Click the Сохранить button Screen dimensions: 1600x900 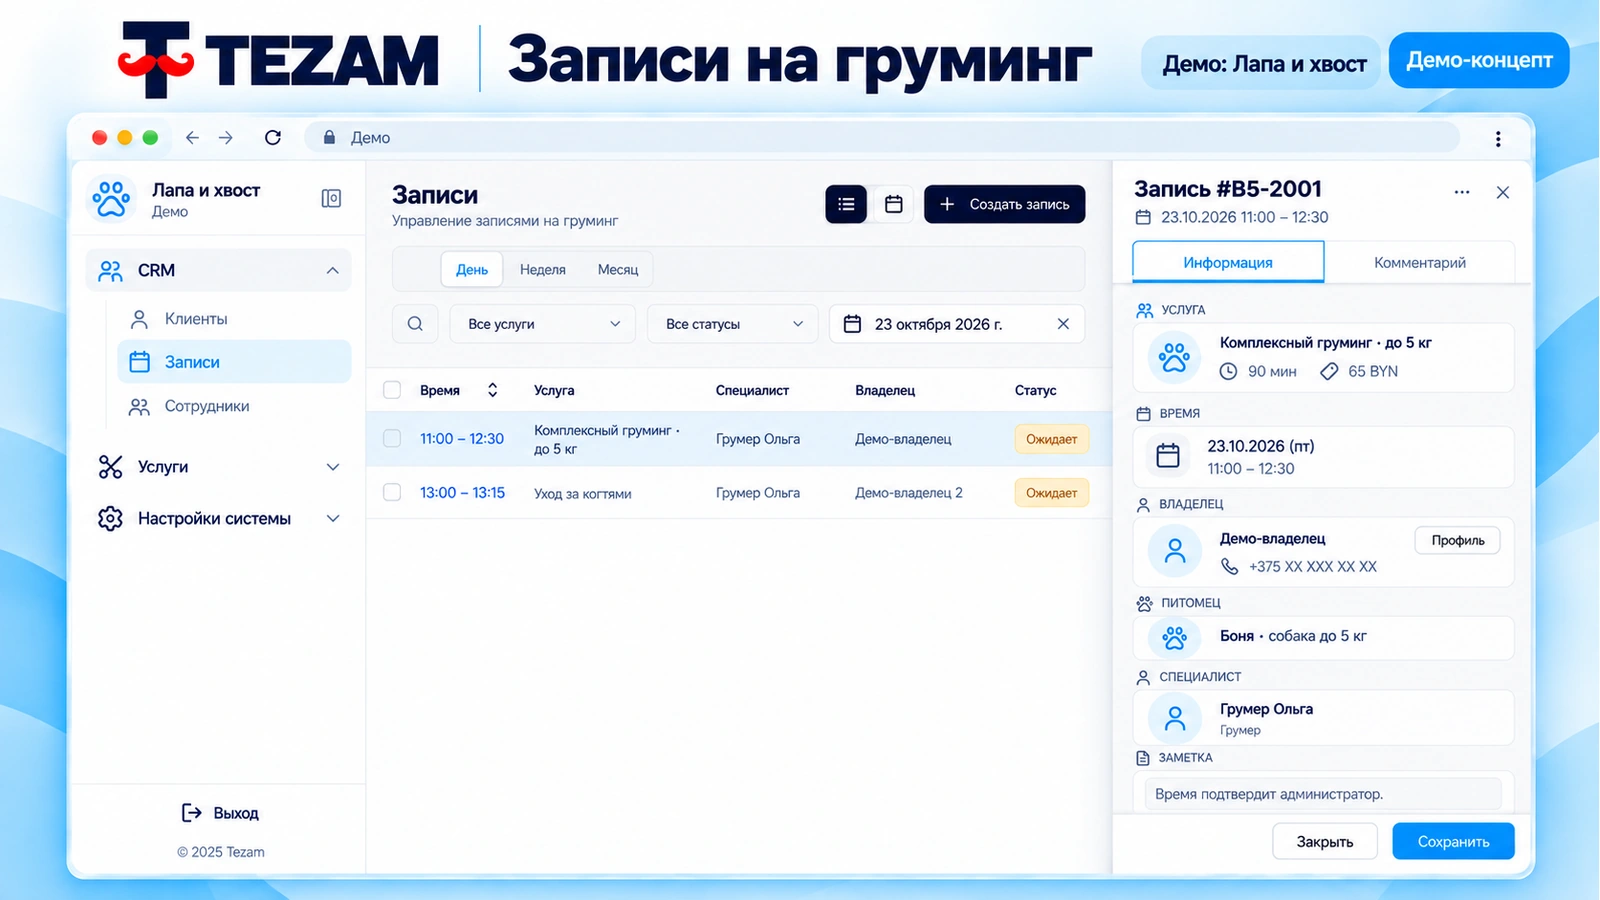coord(1453,842)
